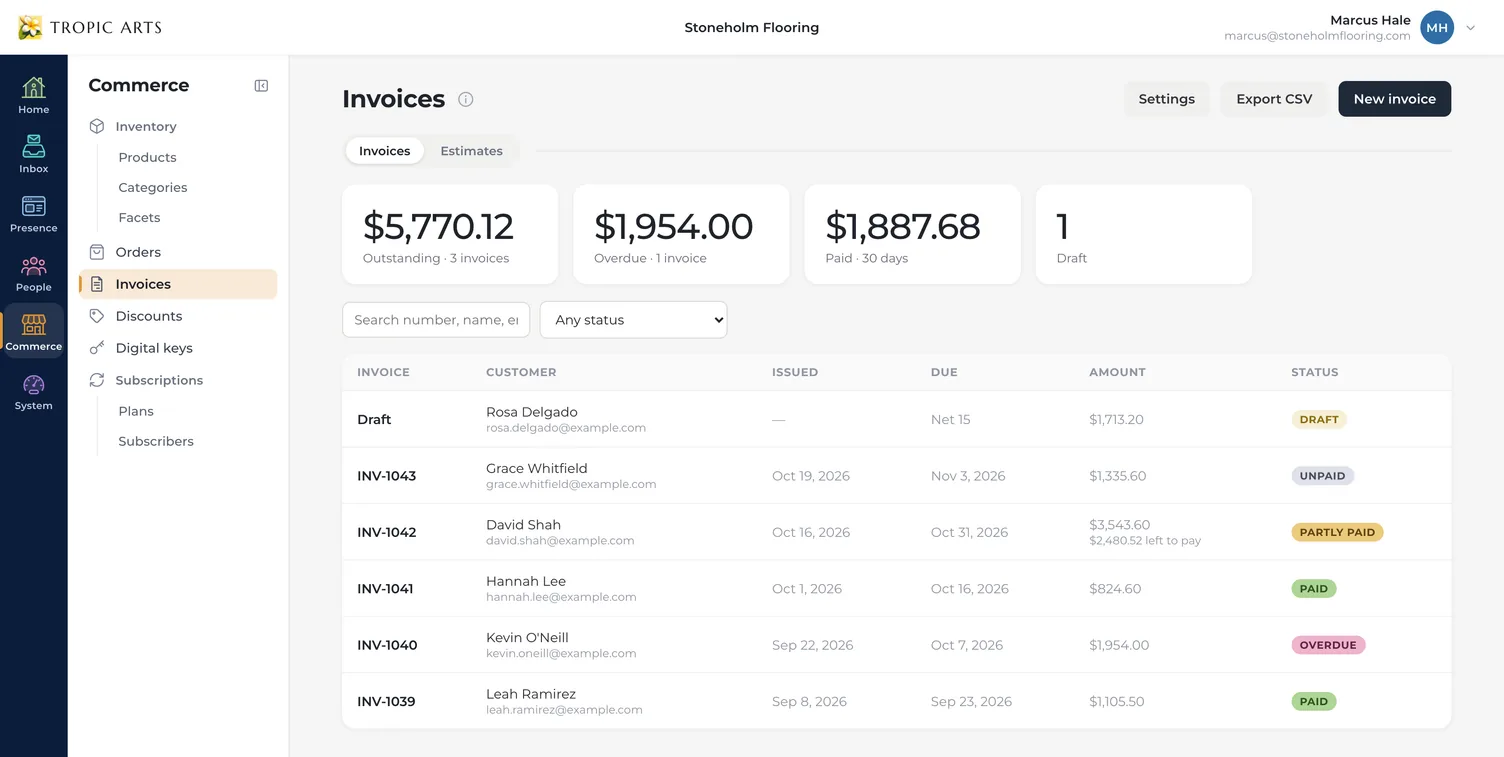Open the Inbox tray icon
1504x757 pixels.
(x=33, y=147)
